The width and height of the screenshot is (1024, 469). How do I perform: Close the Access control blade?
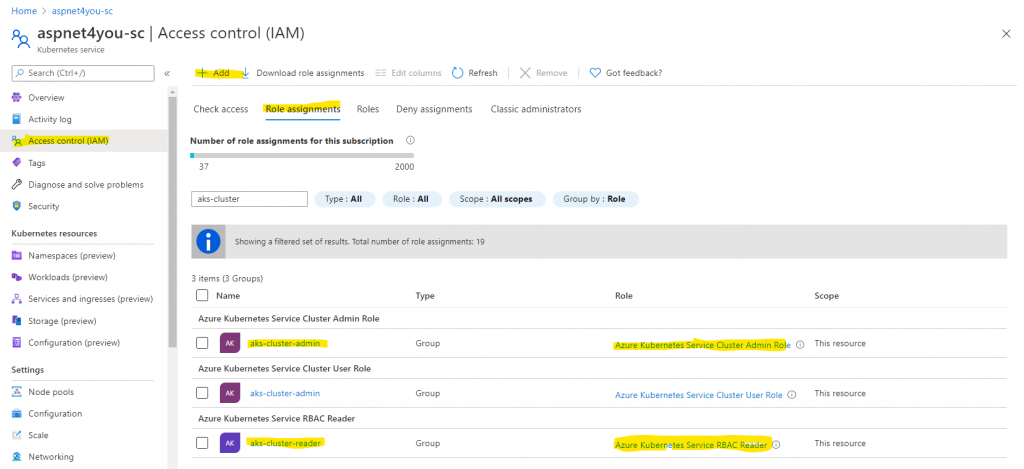pos(1006,34)
